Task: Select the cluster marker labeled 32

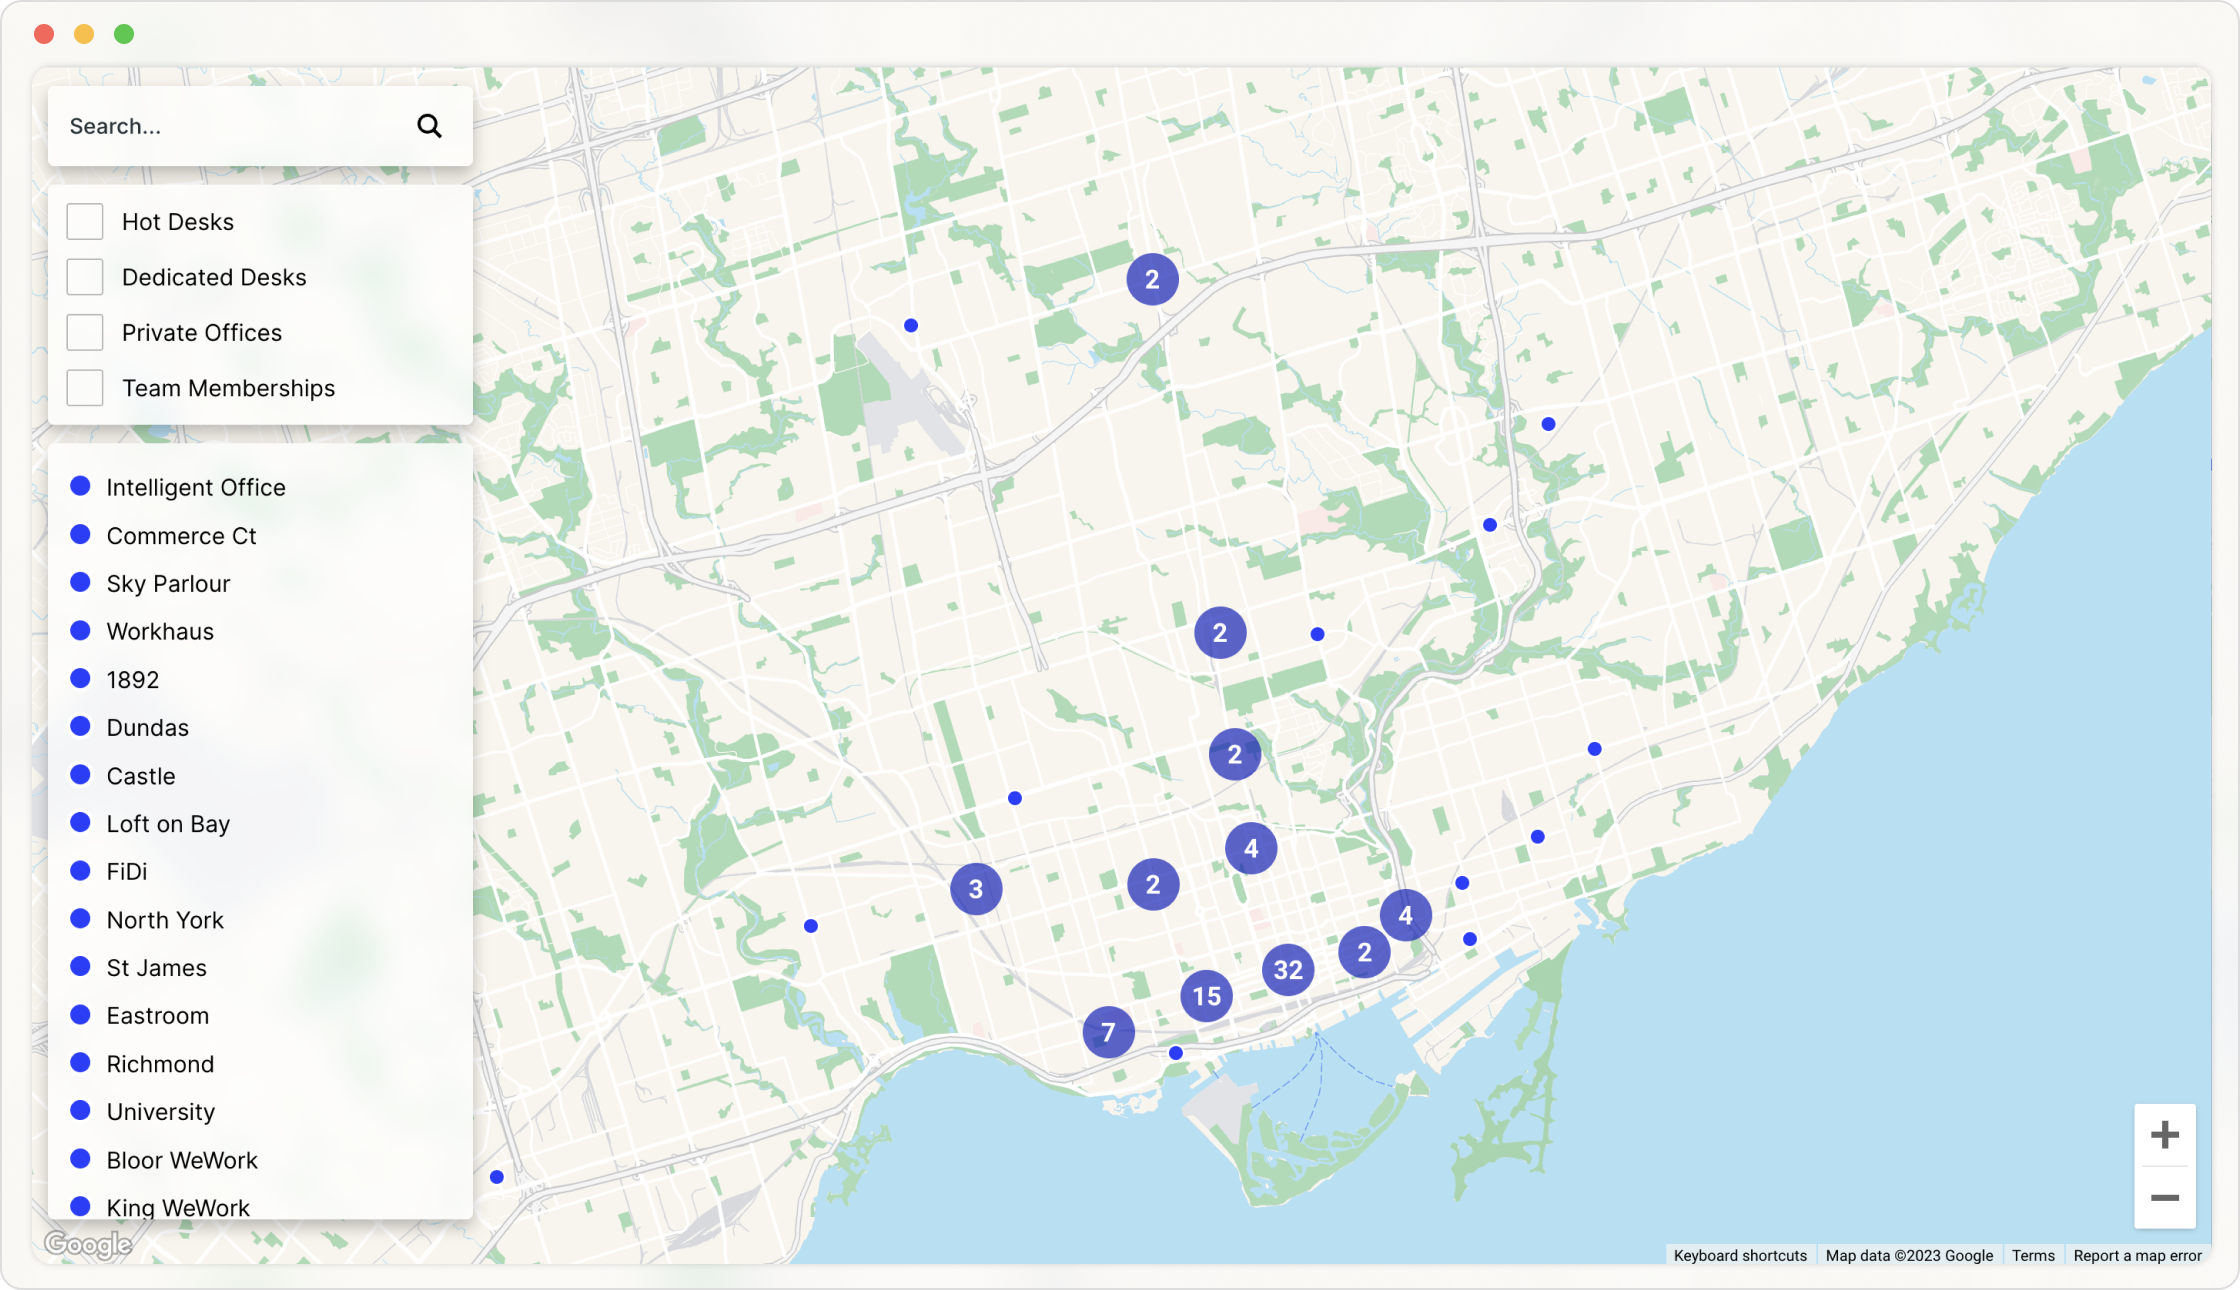Action: (x=1288, y=969)
